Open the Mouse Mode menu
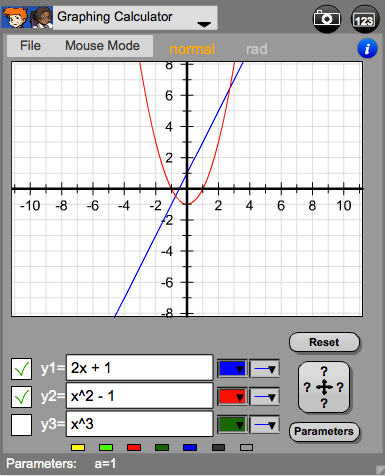385x476 pixels. coord(102,46)
